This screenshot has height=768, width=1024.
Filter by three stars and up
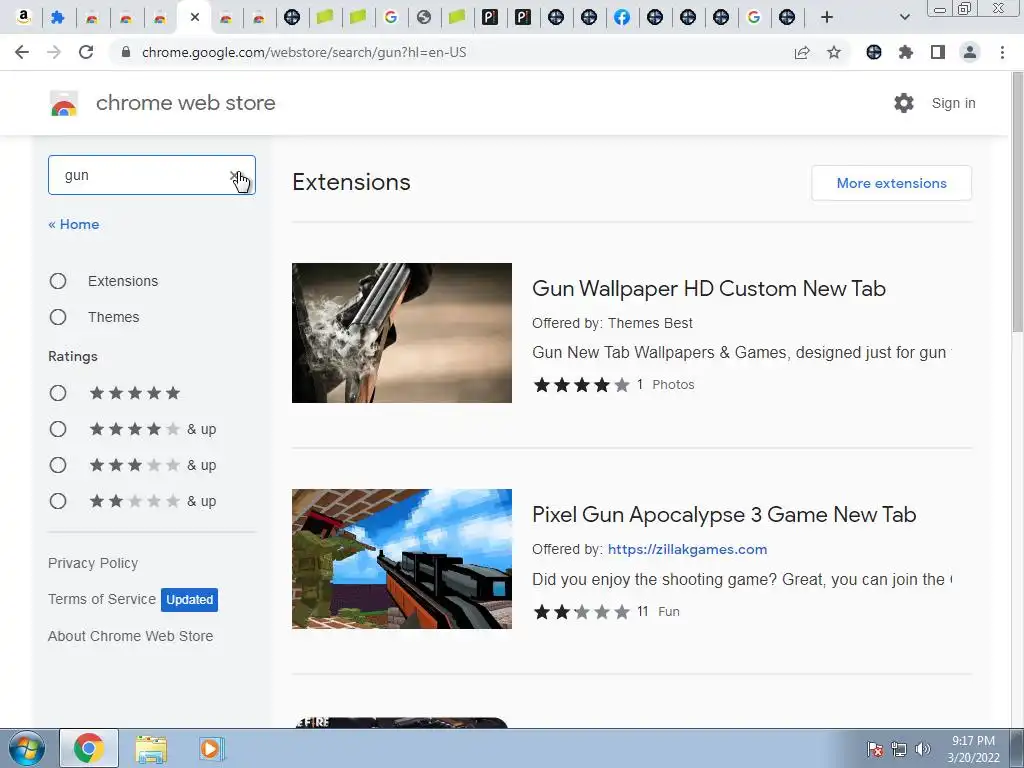[x=58, y=465]
